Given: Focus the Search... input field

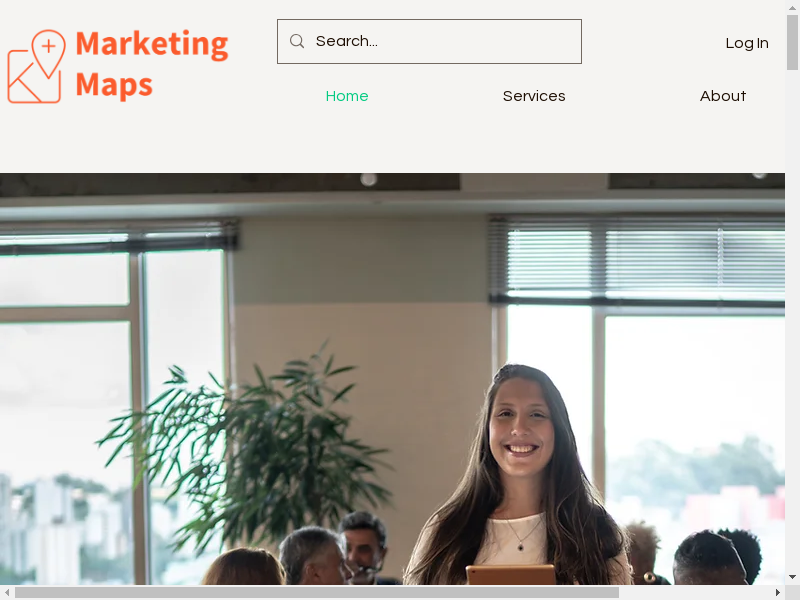Looking at the screenshot, I should pyautogui.click(x=429, y=41).
